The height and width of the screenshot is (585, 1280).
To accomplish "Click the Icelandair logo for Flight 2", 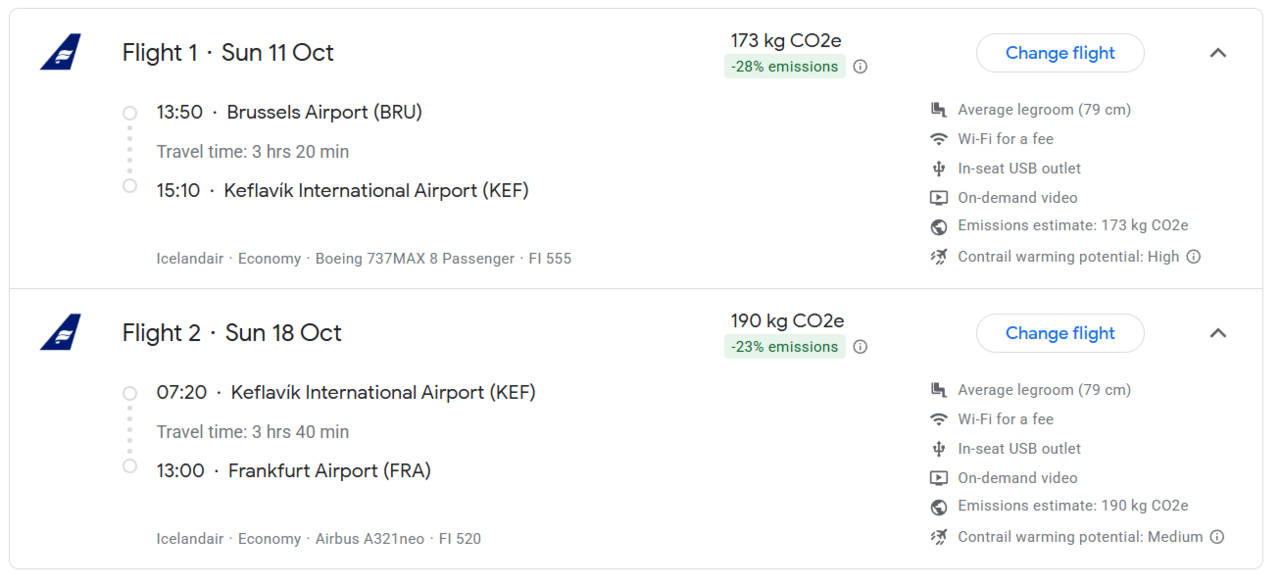I will pyautogui.click(x=61, y=332).
